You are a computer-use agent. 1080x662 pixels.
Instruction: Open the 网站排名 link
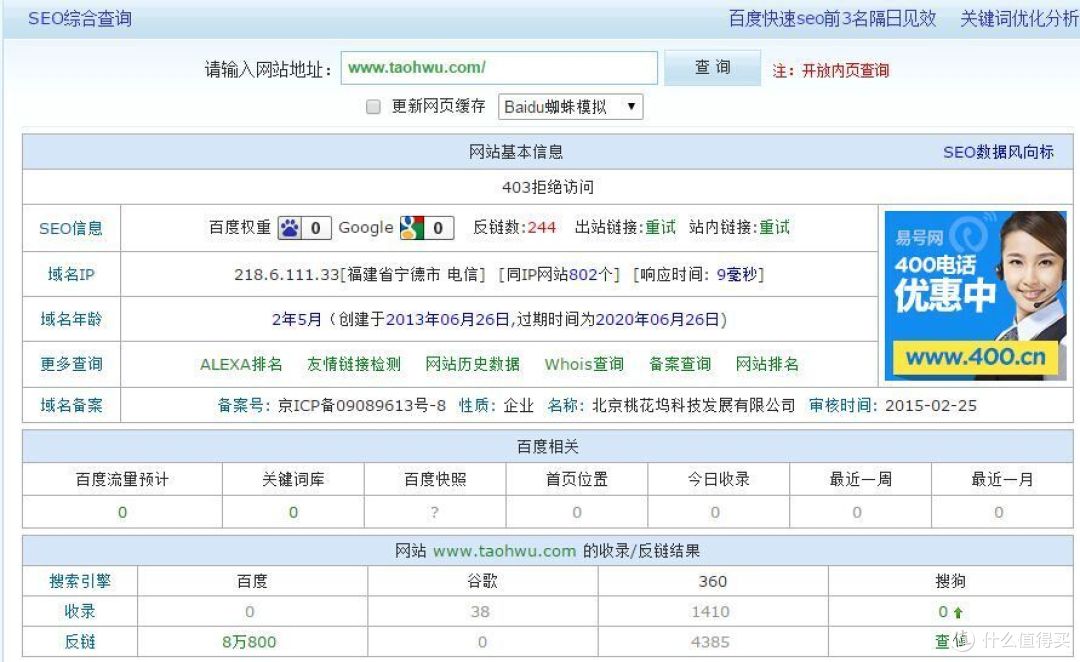(767, 364)
